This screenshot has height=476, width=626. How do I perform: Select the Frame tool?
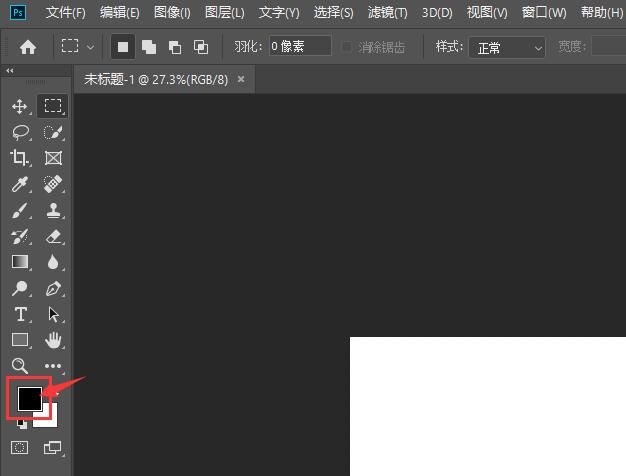(x=53, y=158)
